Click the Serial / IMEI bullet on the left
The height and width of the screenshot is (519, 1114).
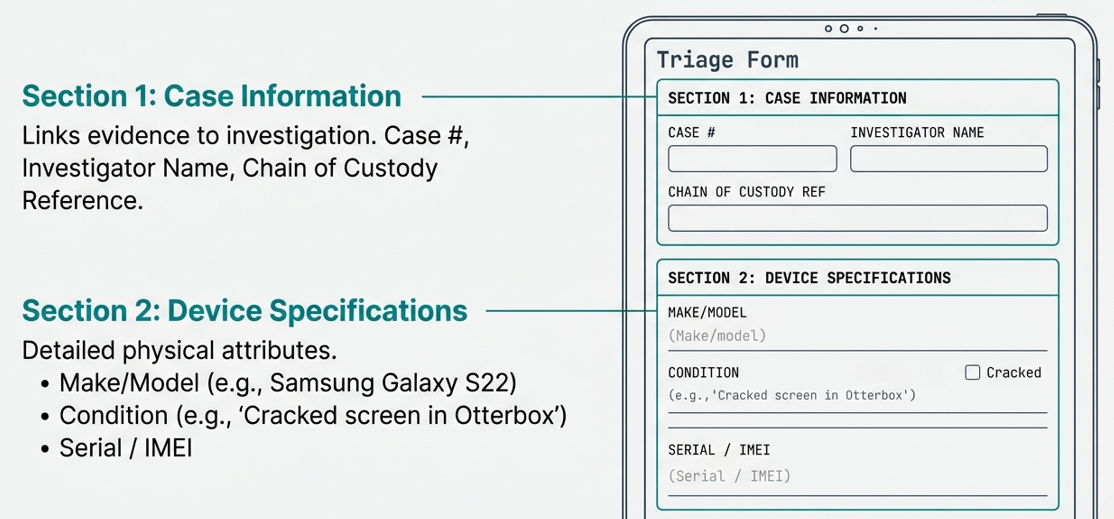(x=125, y=448)
